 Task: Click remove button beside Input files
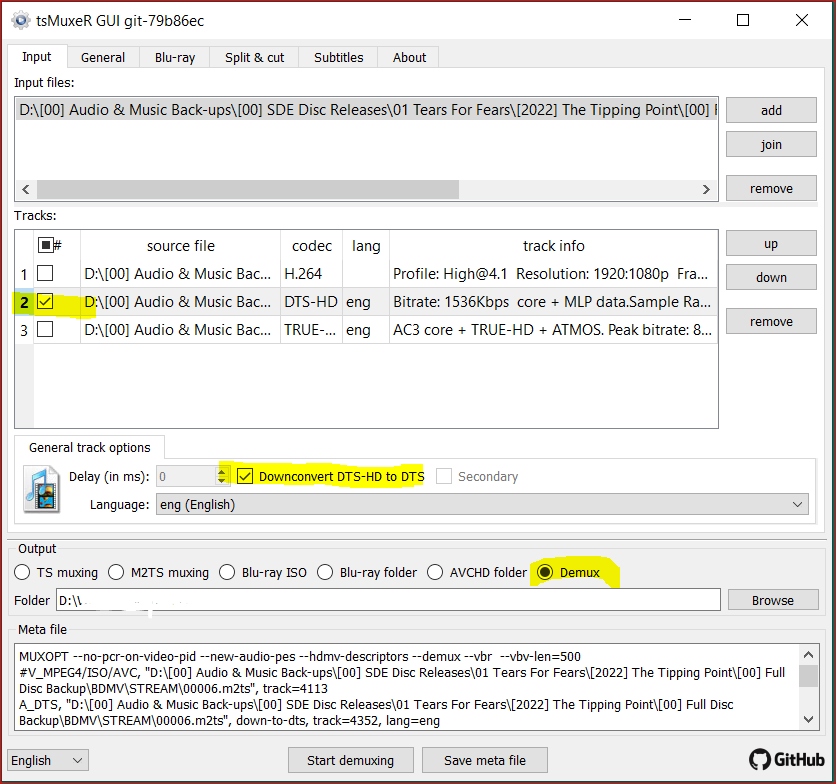click(771, 188)
